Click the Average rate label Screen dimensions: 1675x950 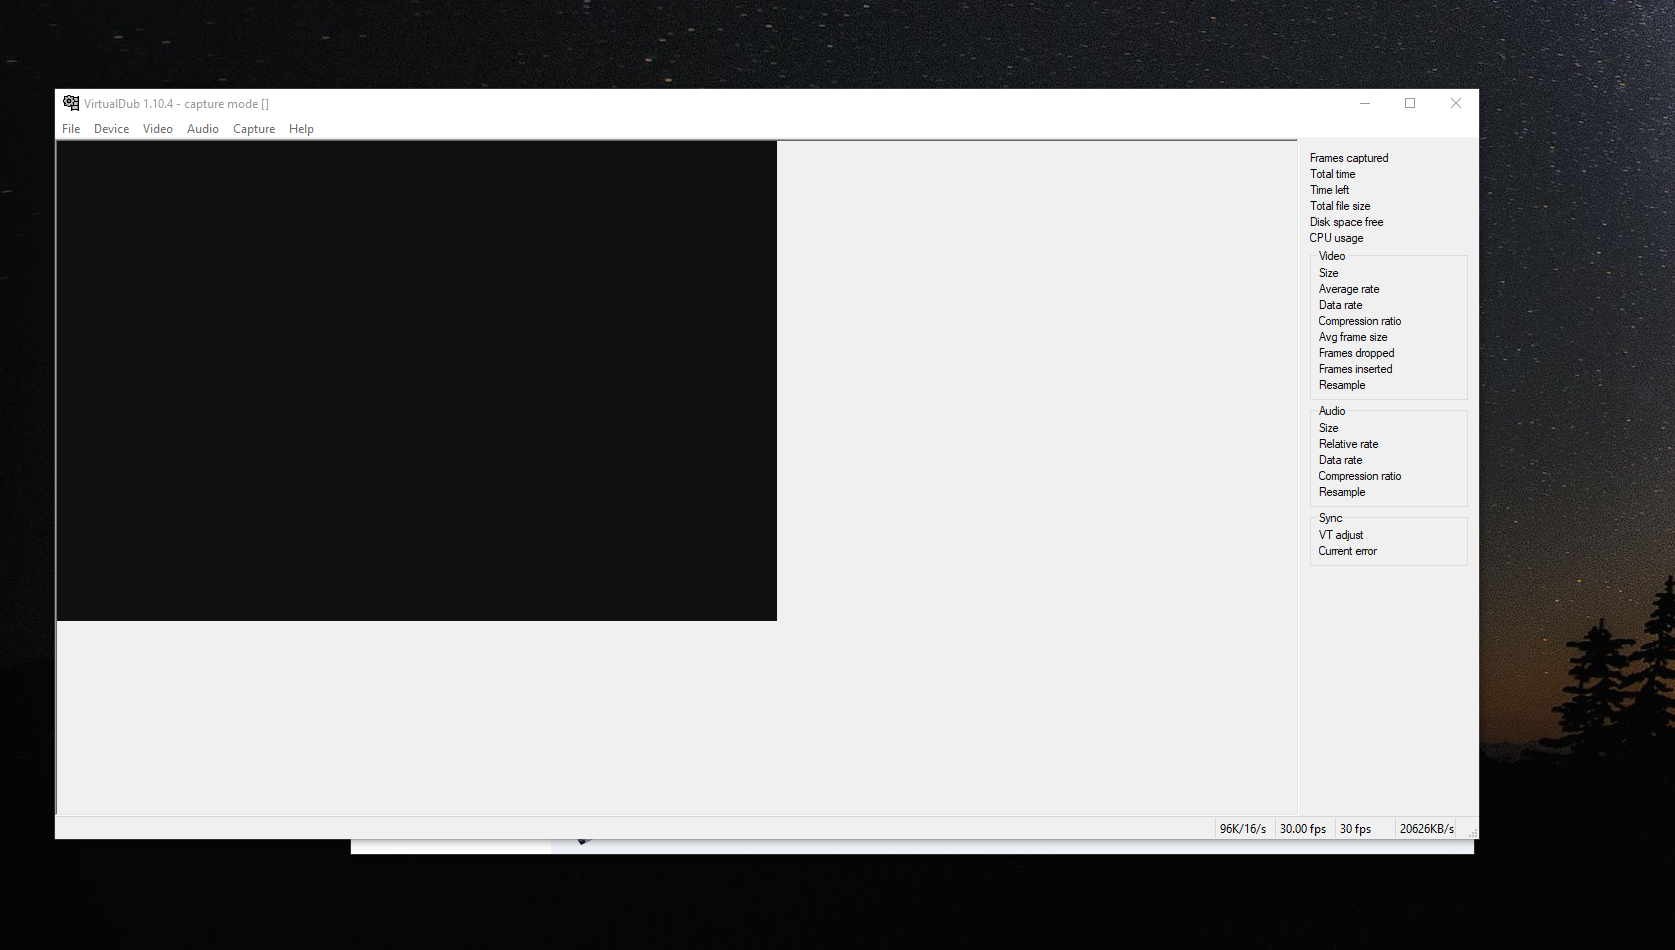(x=1348, y=289)
